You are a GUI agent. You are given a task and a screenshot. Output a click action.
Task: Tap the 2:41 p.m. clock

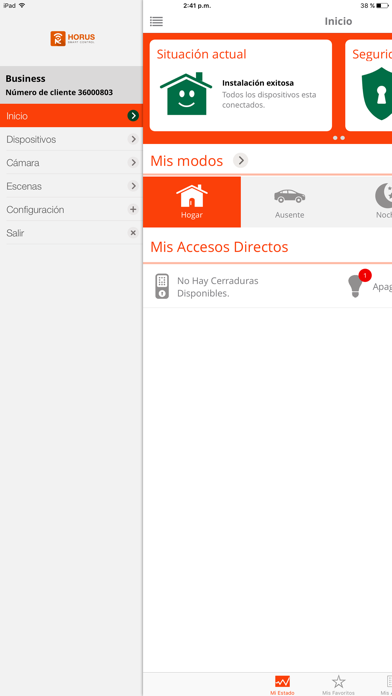tap(197, 6)
